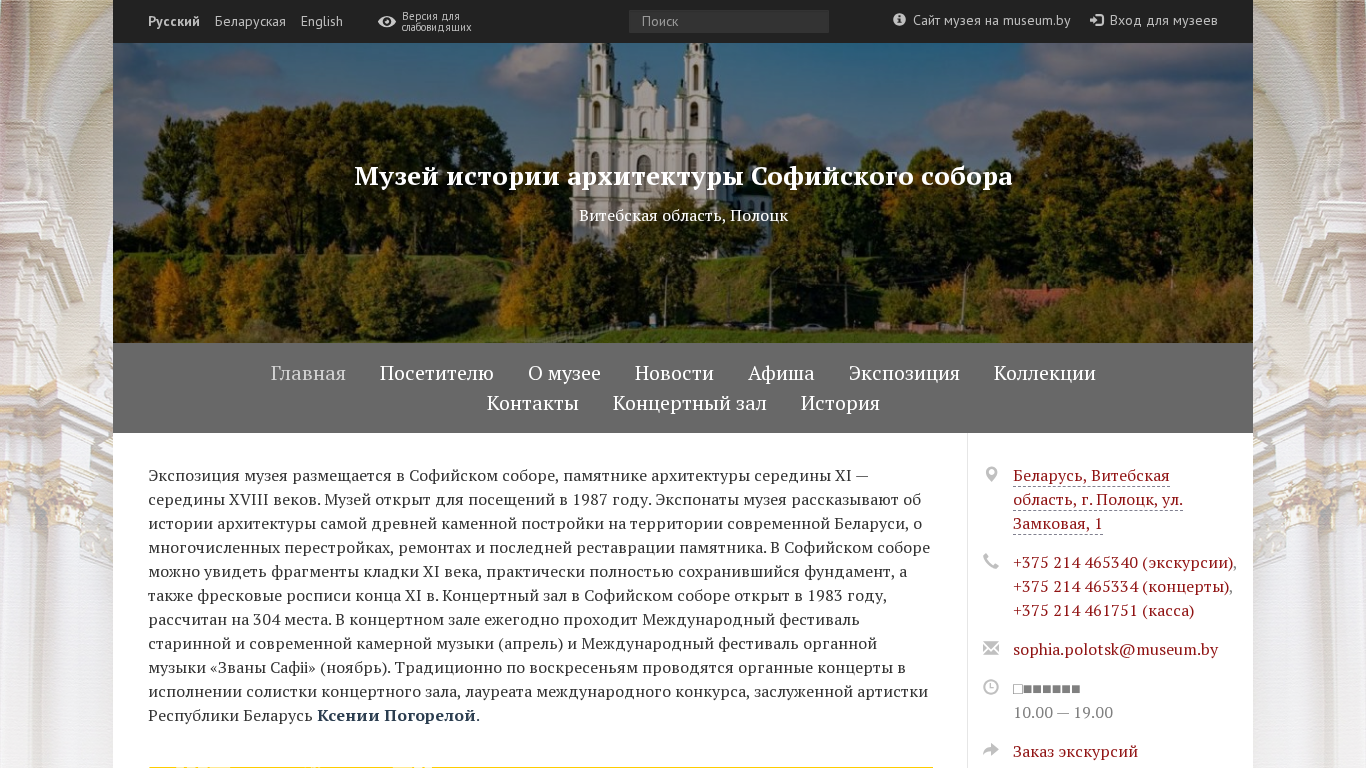Open Версия для слабовидящих mode
This screenshot has height=768, width=1366.
(x=436, y=22)
